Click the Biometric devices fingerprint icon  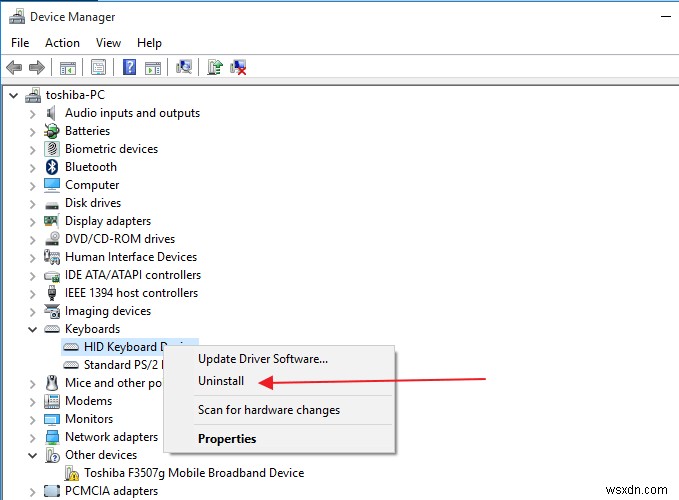pyautogui.click(x=52, y=149)
